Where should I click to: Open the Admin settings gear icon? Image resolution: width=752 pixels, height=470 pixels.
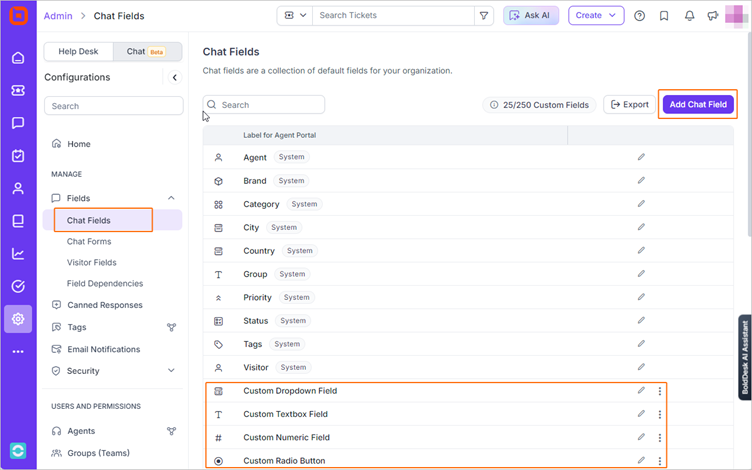click(18, 319)
